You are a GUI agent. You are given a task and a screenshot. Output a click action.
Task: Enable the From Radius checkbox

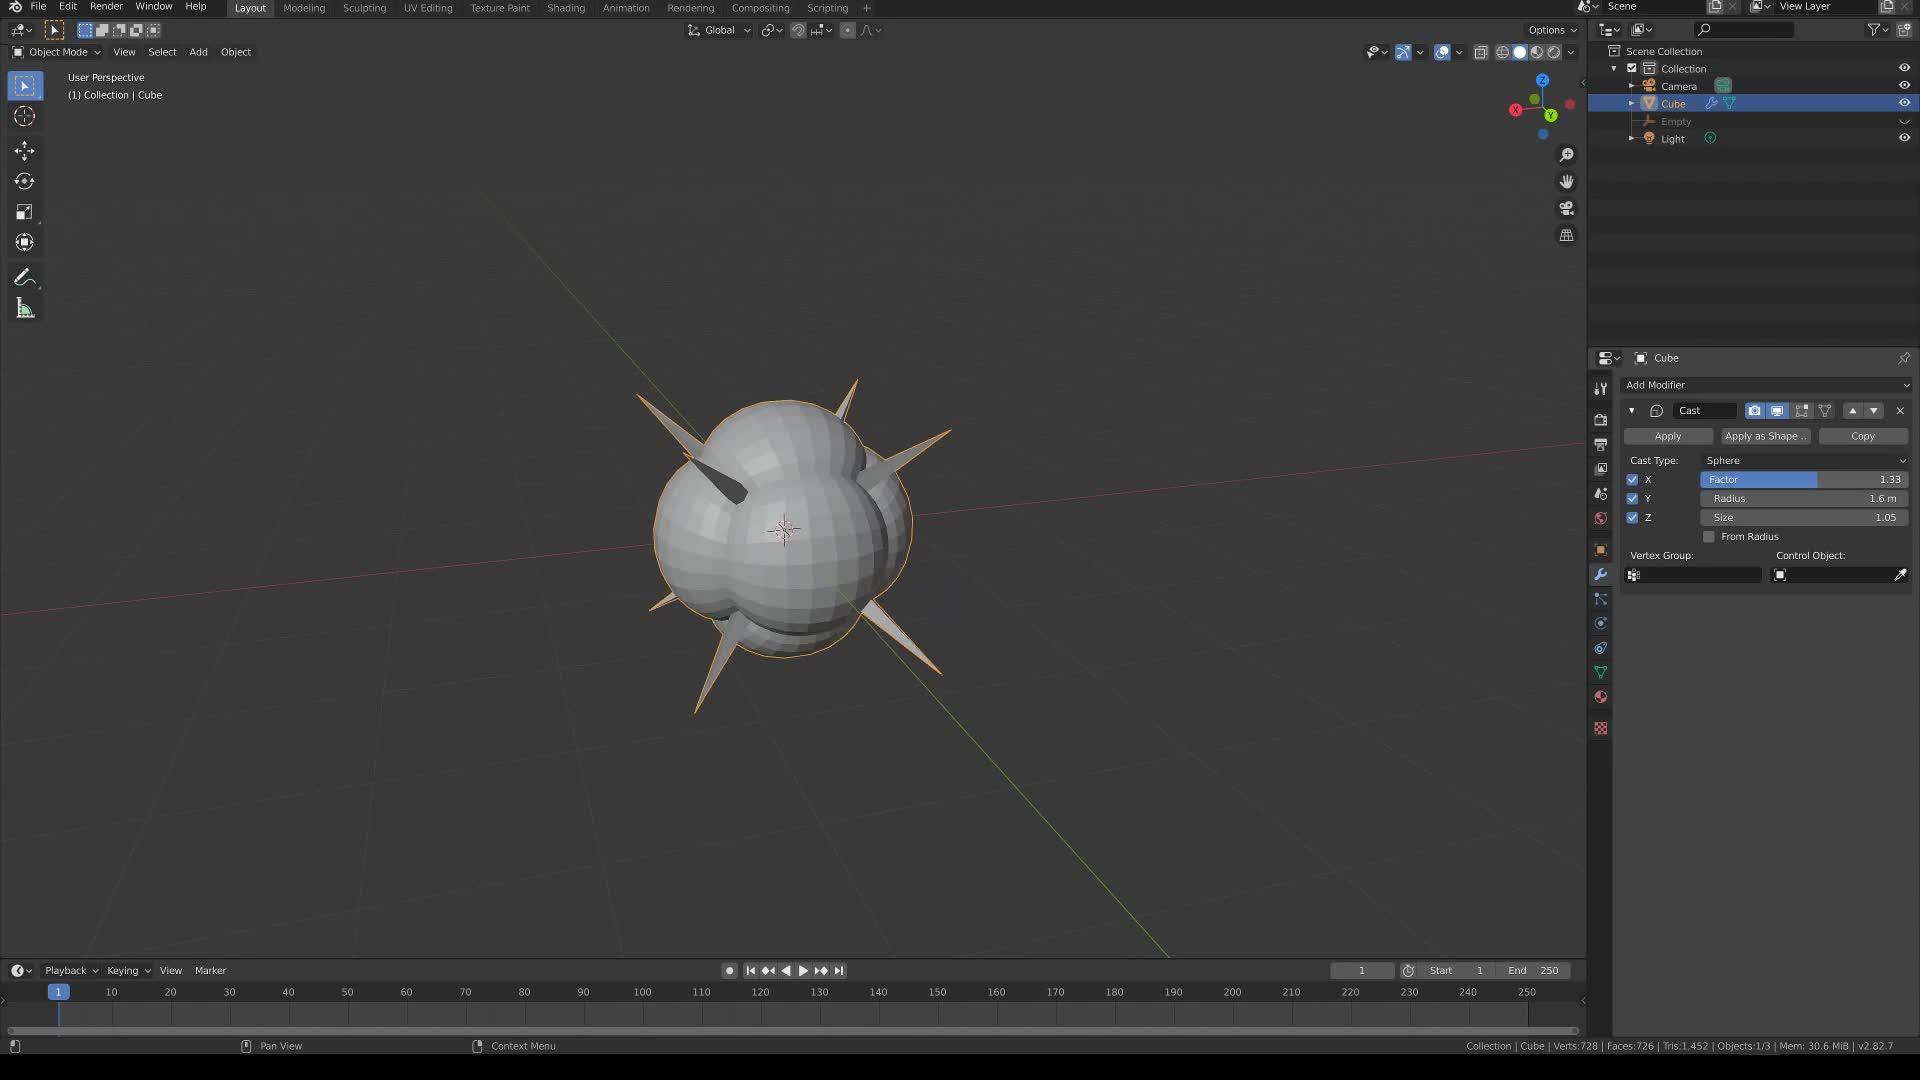1709,536
